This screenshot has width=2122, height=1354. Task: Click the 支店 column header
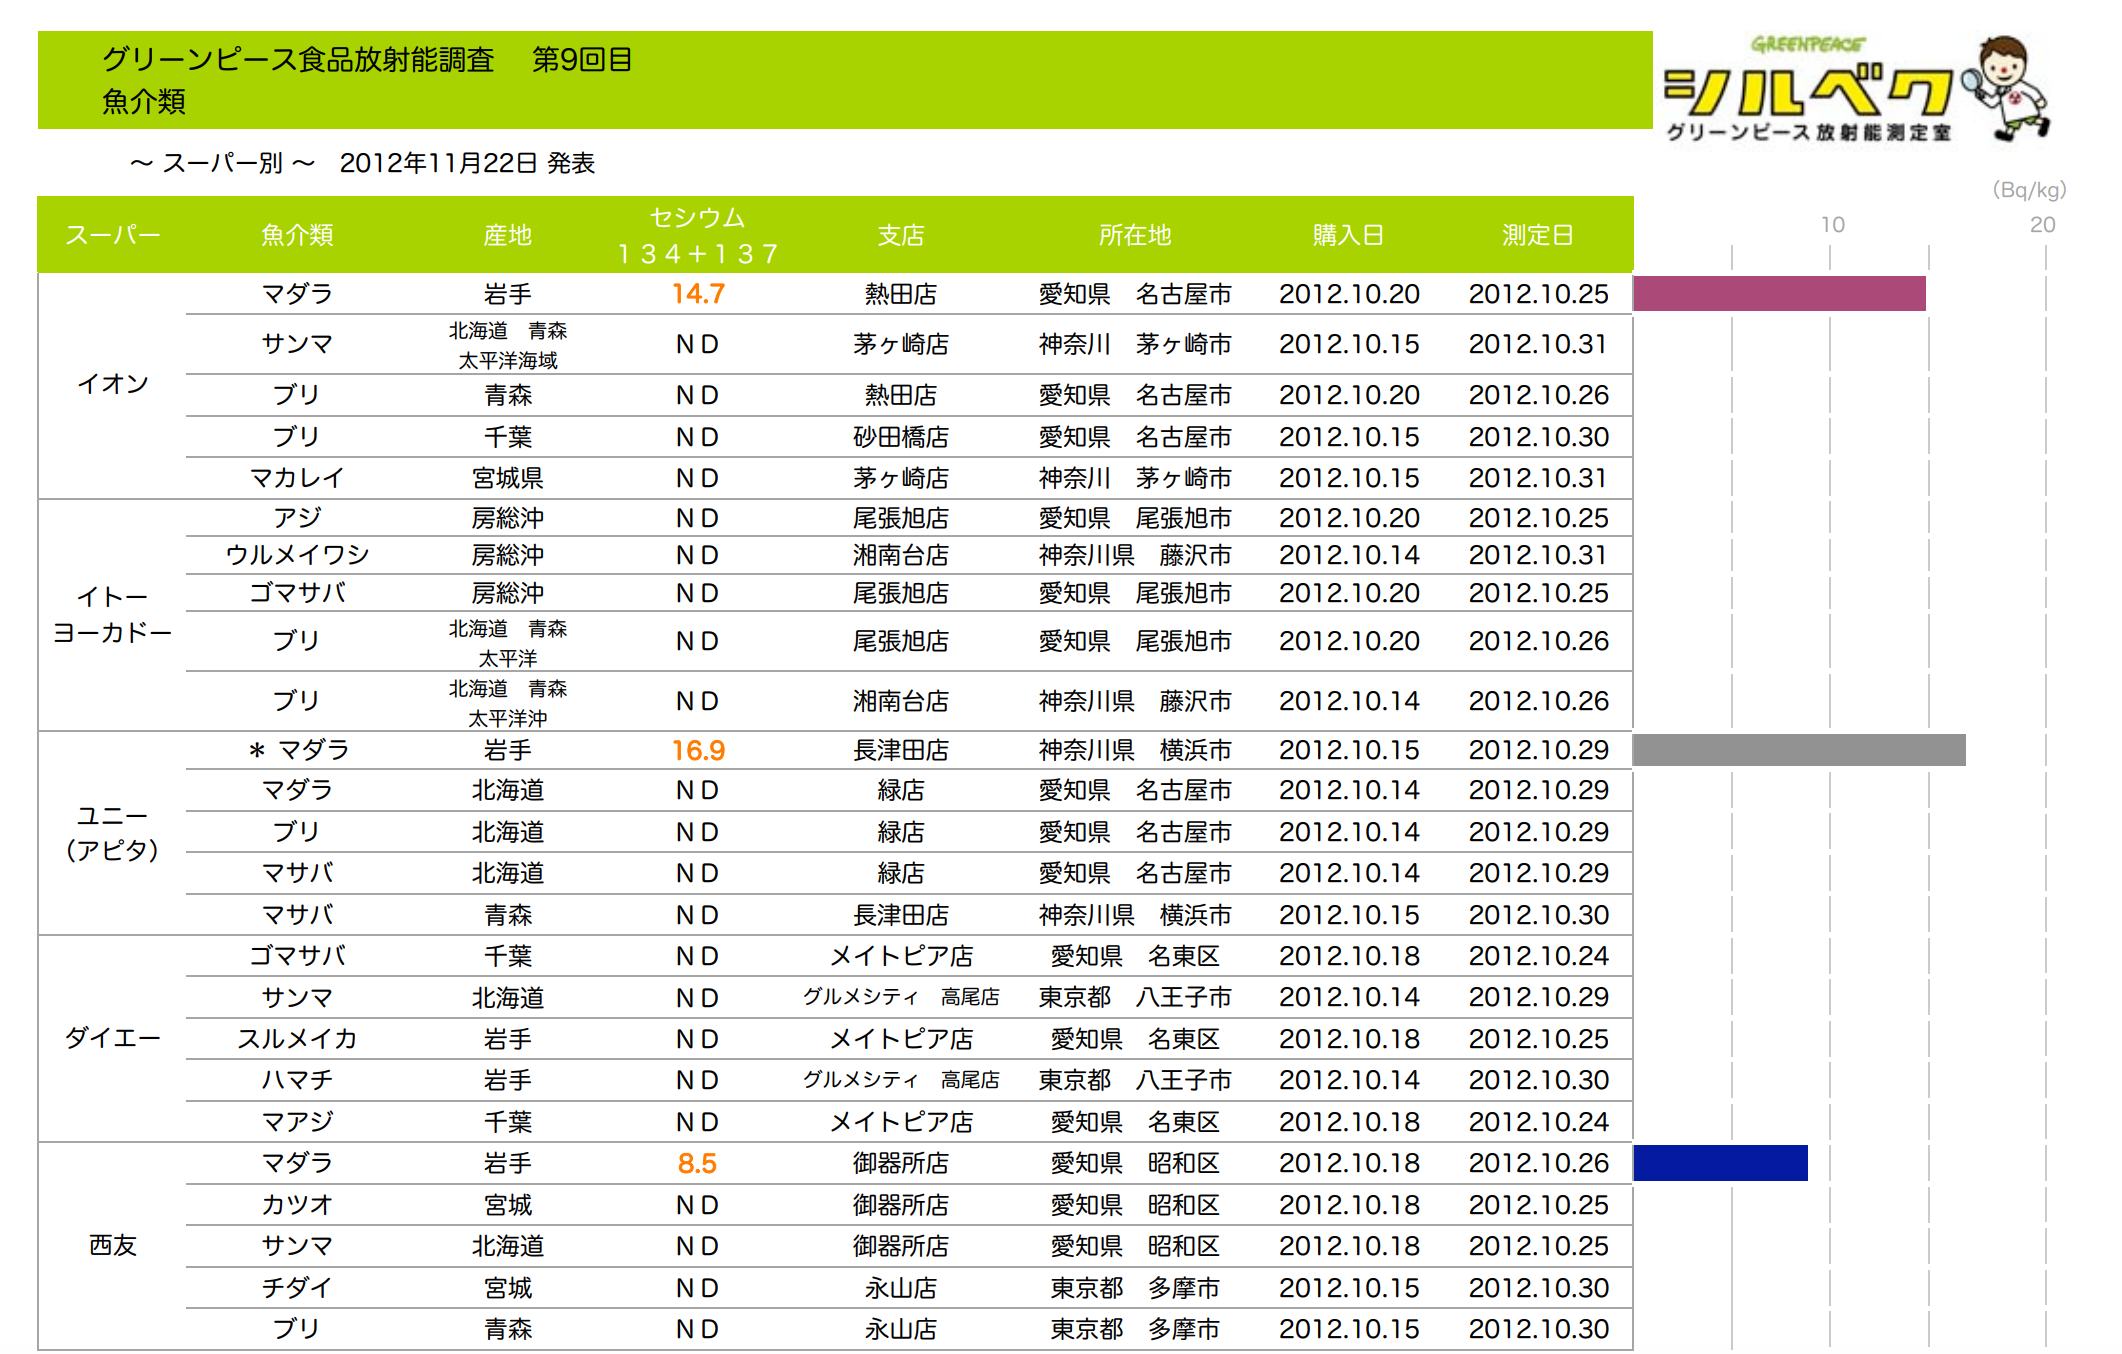click(x=900, y=235)
